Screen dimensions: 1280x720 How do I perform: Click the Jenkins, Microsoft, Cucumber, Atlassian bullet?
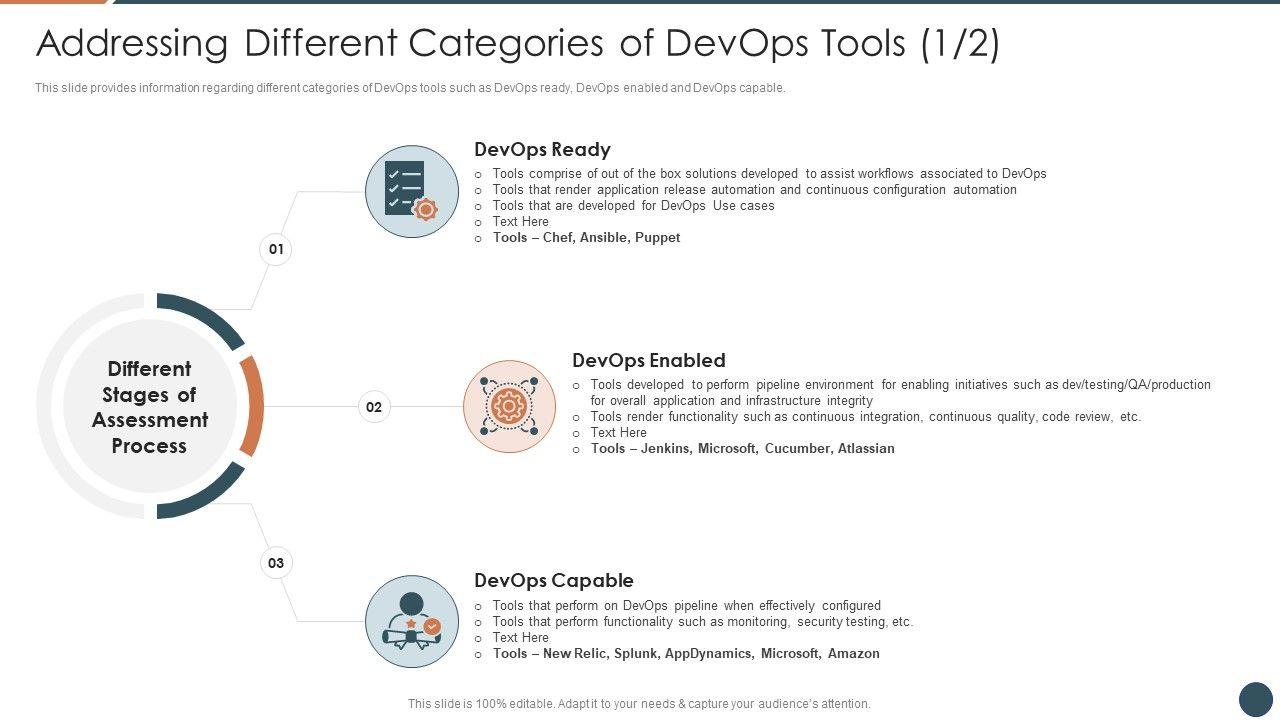coord(742,449)
